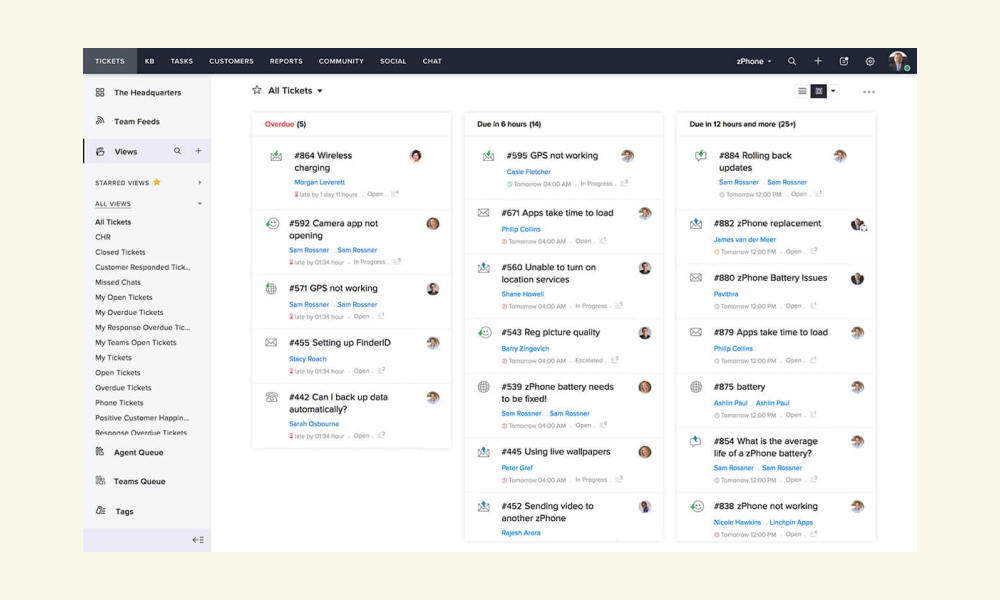This screenshot has height=600, width=1000.
Task: Open the view layout dropdown arrow
Action: [833, 91]
